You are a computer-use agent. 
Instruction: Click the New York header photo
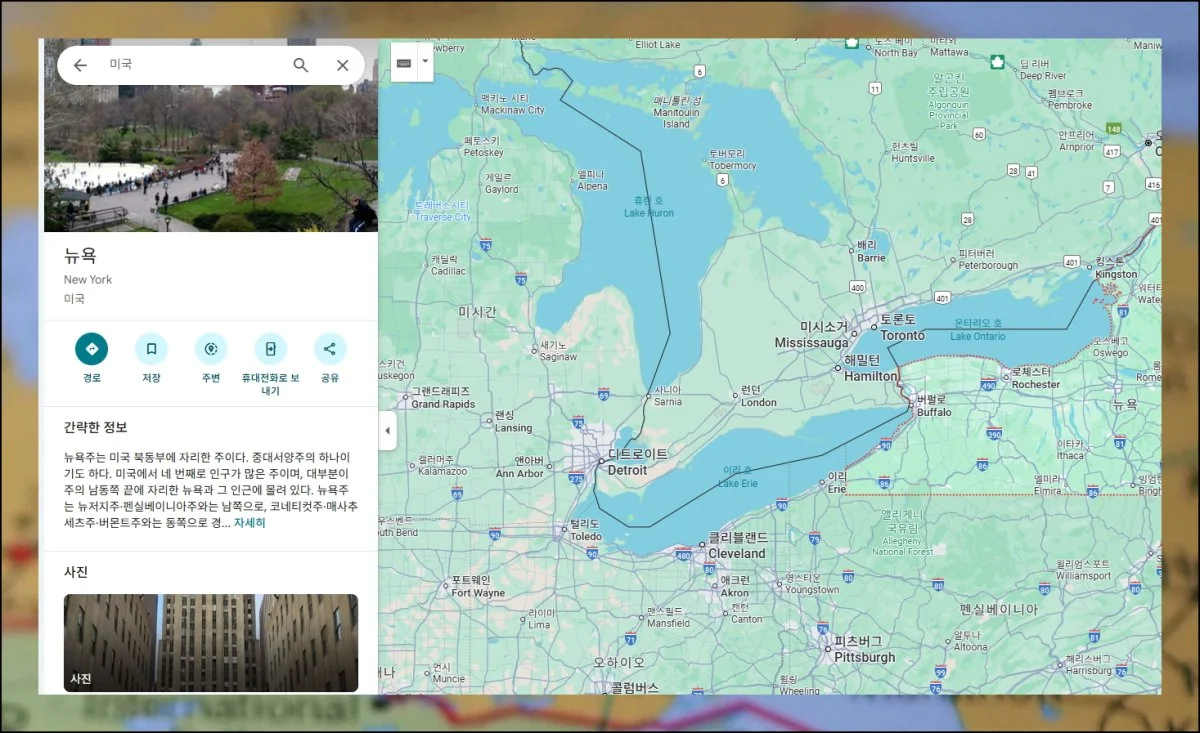[x=211, y=150]
